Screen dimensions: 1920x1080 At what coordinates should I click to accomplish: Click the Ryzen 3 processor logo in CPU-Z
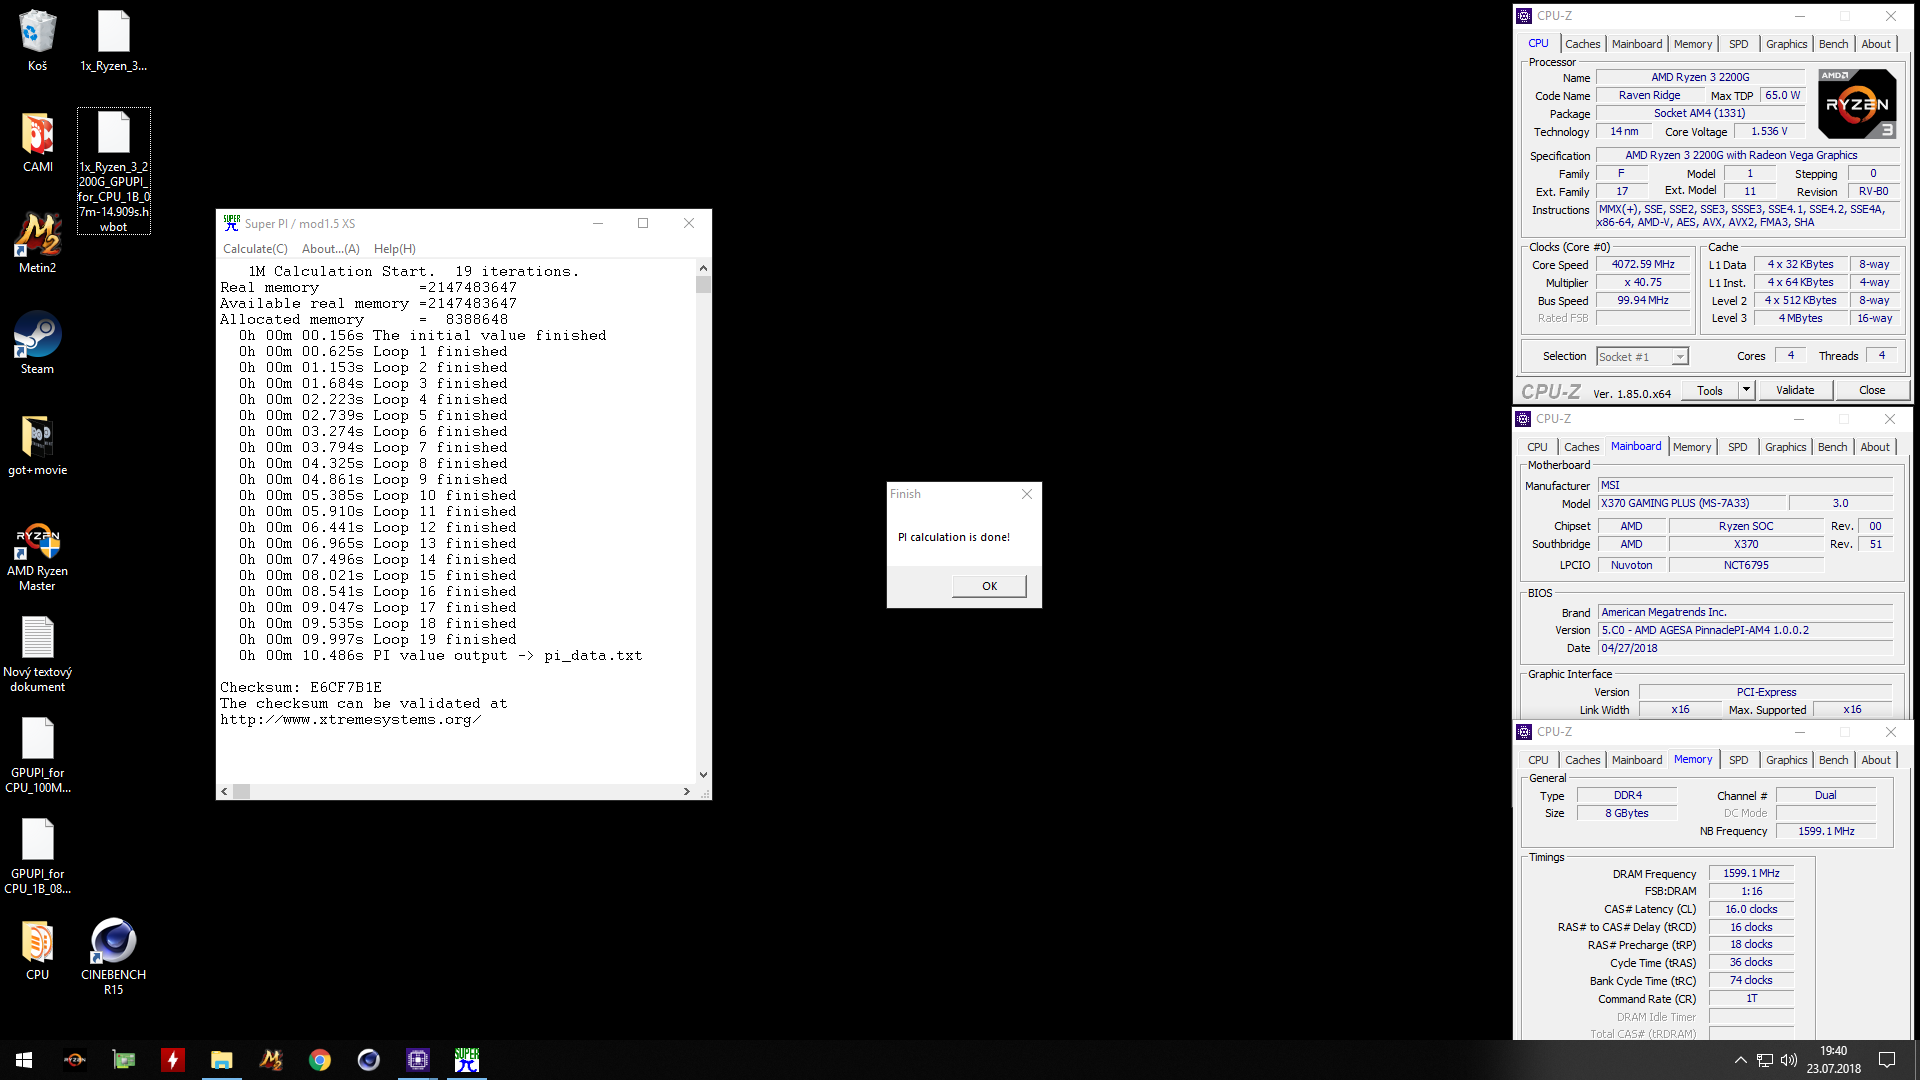(1857, 104)
